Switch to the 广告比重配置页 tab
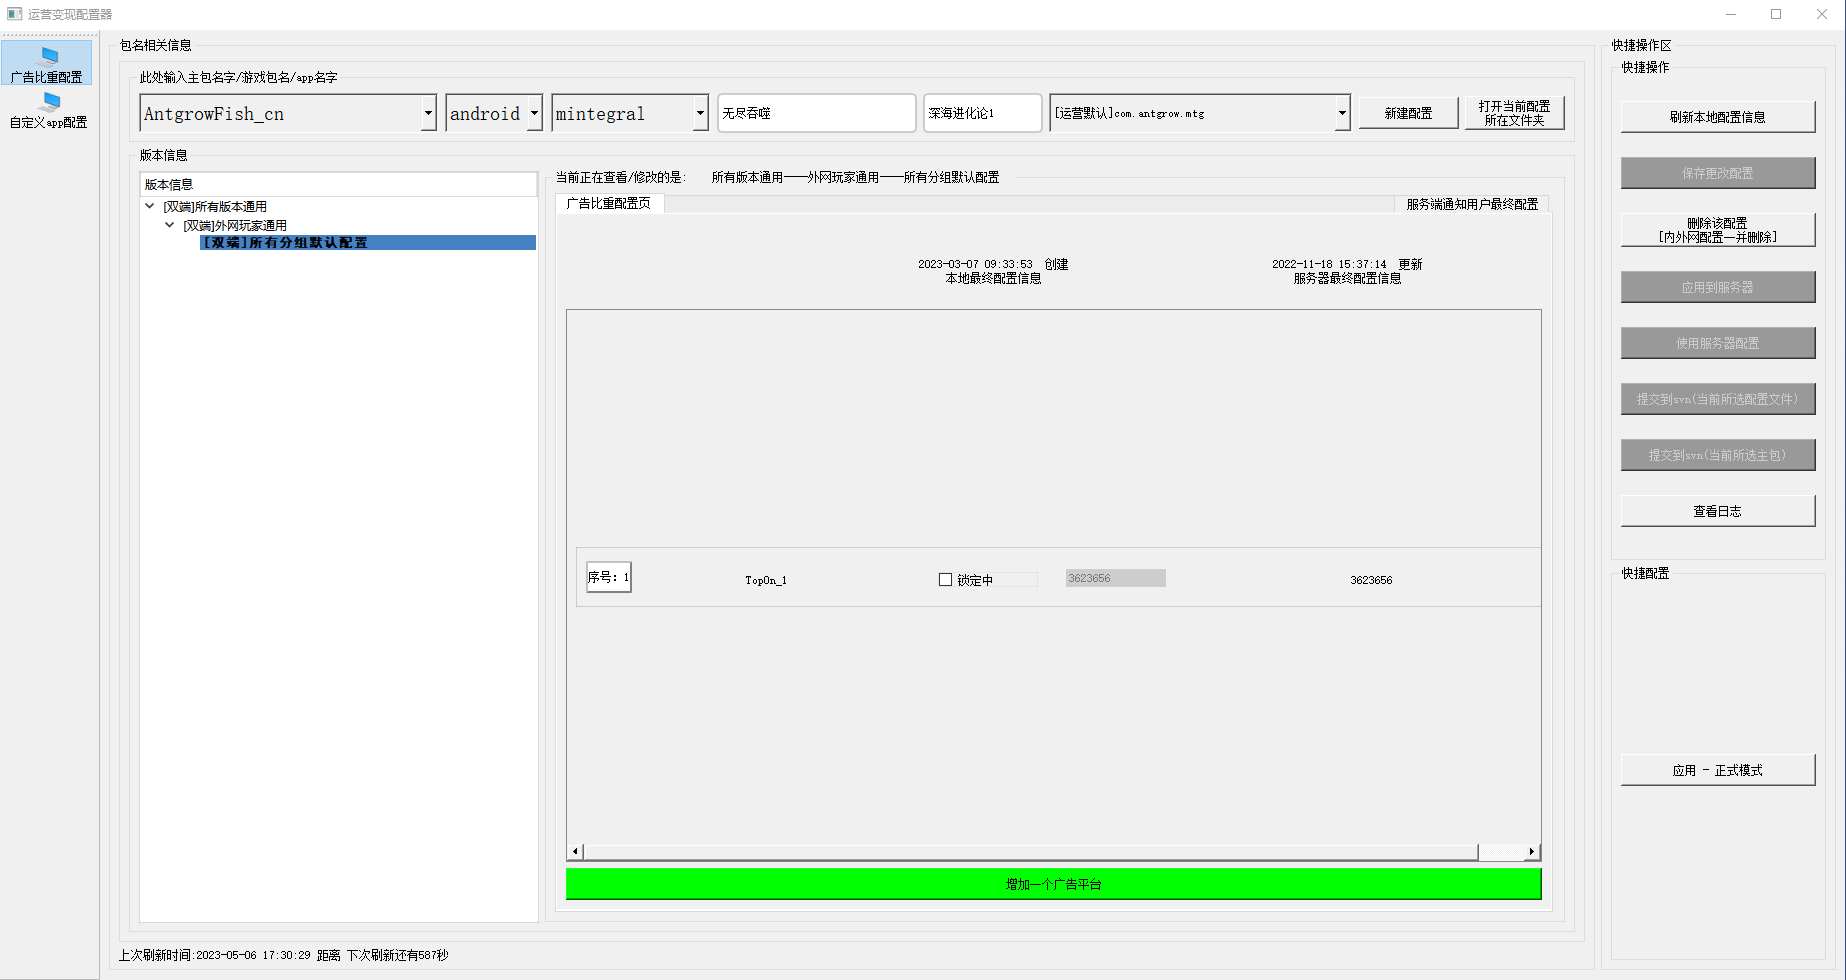This screenshot has height=980, width=1846. click(x=609, y=203)
